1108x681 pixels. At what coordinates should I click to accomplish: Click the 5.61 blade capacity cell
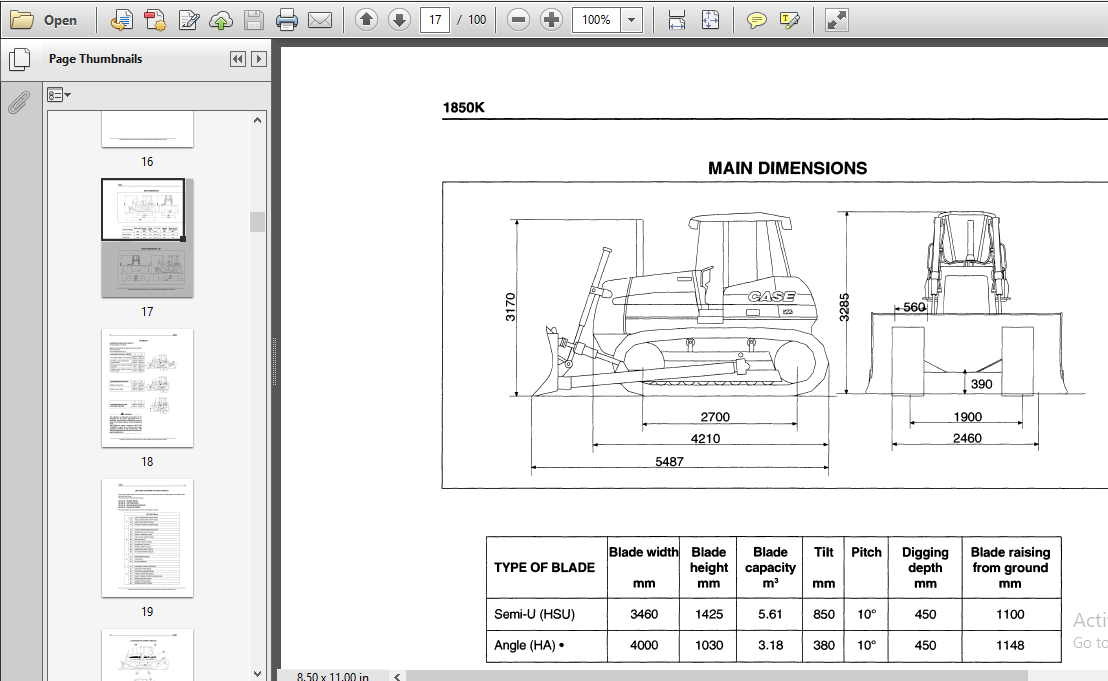click(770, 615)
